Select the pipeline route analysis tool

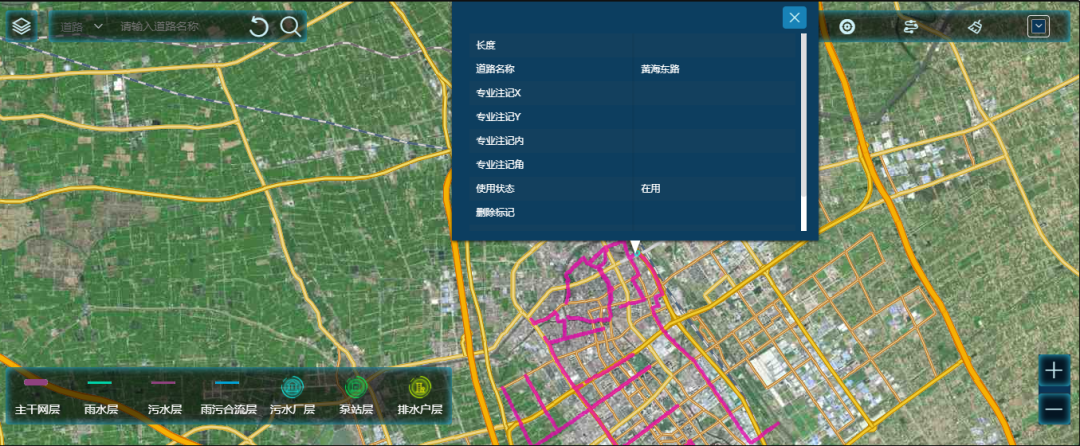[x=911, y=27]
